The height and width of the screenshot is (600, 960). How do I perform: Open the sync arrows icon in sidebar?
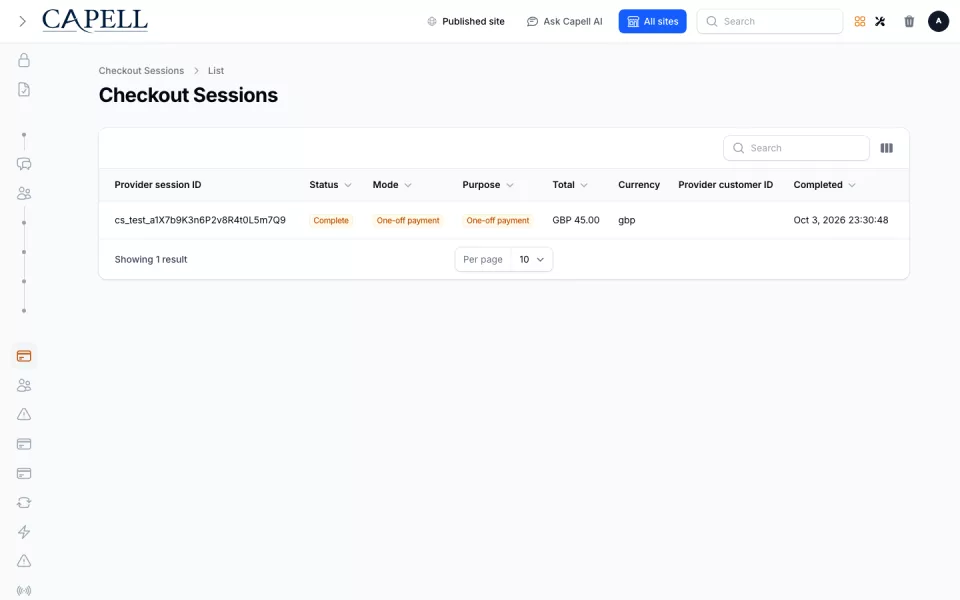click(x=24, y=503)
